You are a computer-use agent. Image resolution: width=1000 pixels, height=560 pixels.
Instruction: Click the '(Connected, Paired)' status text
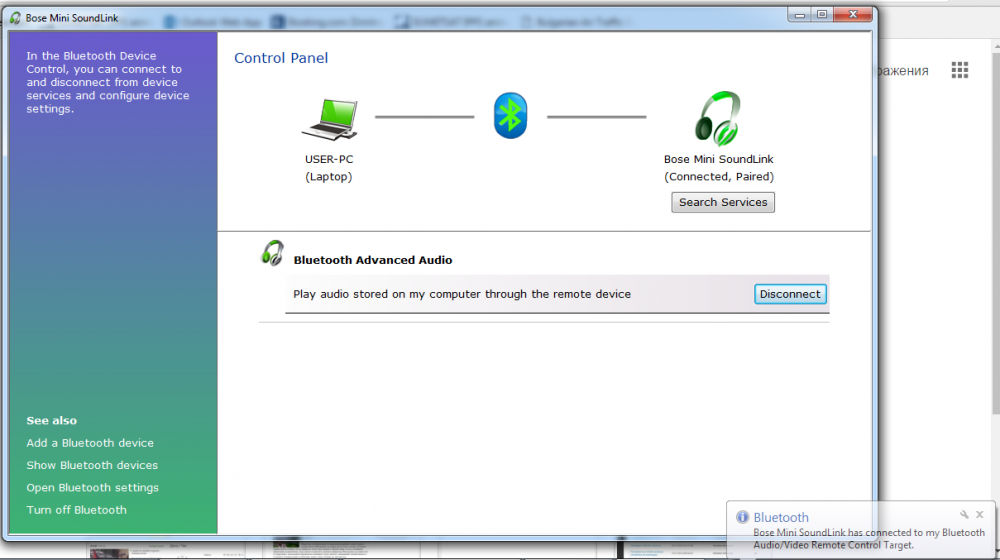[719, 177]
